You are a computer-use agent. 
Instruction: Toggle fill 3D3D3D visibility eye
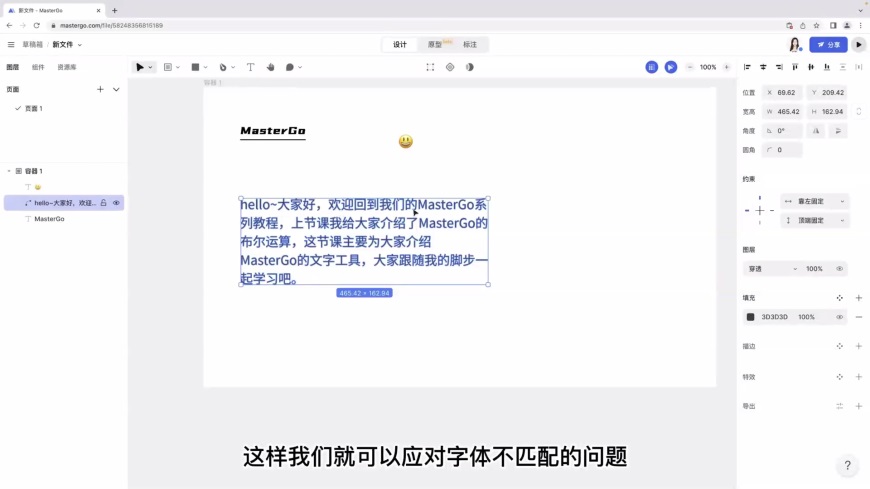[x=839, y=317]
